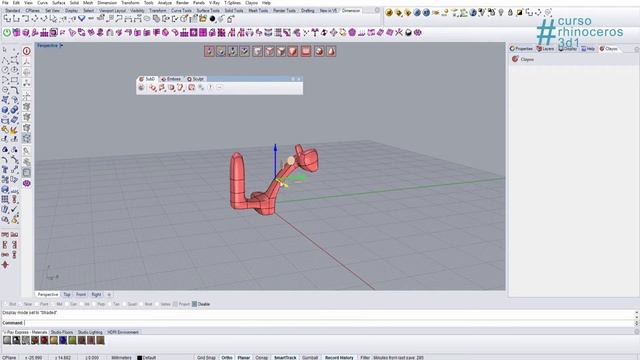Open the Filter option in status bar
640x360 pixels.
click(365, 358)
